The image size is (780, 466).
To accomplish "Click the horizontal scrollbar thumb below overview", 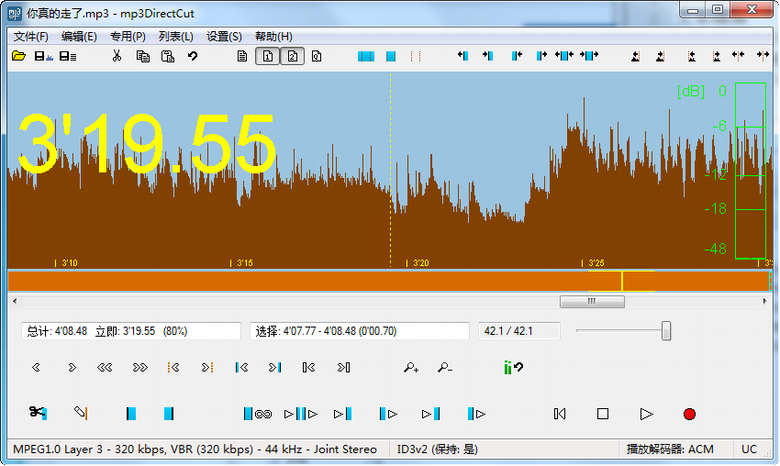I will tap(591, 301).
